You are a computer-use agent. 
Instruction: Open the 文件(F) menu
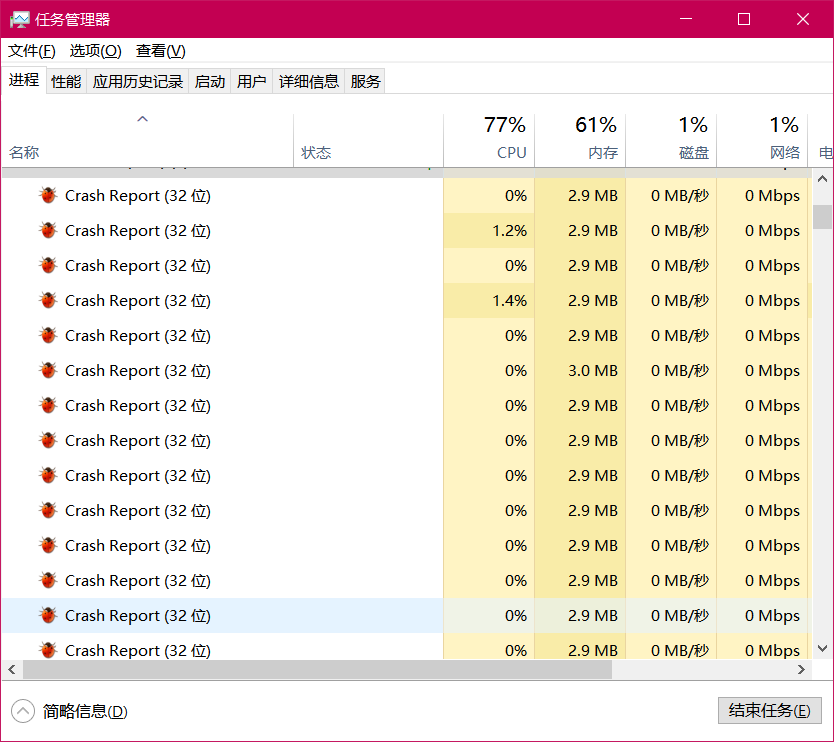[31, 51]
